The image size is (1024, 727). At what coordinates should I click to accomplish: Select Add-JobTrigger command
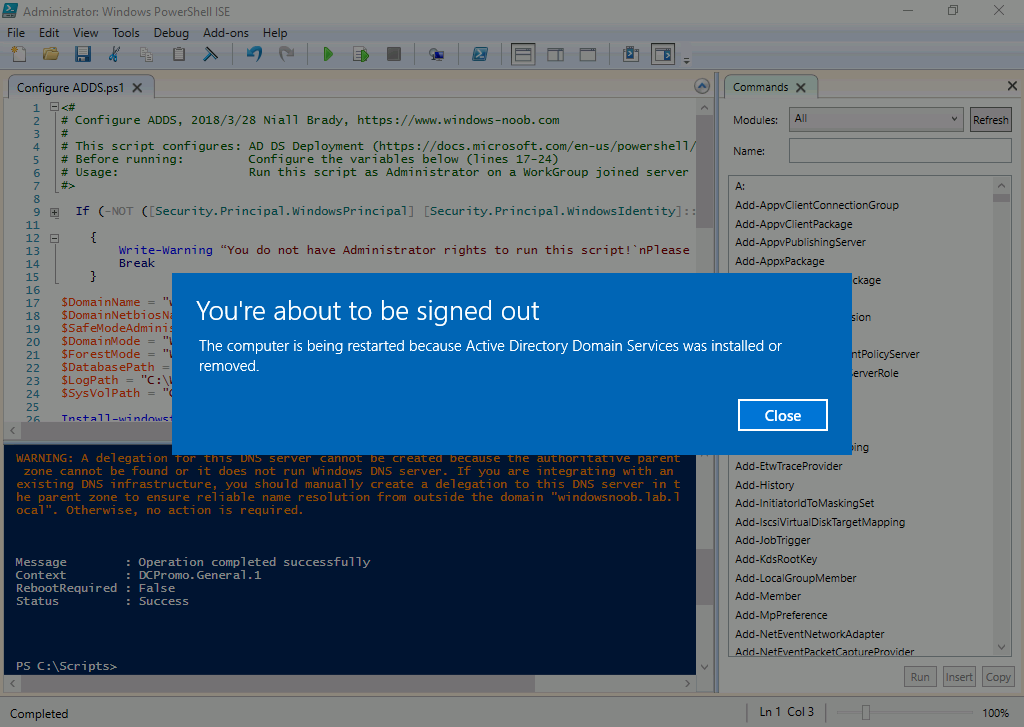(x=772, y=541)
